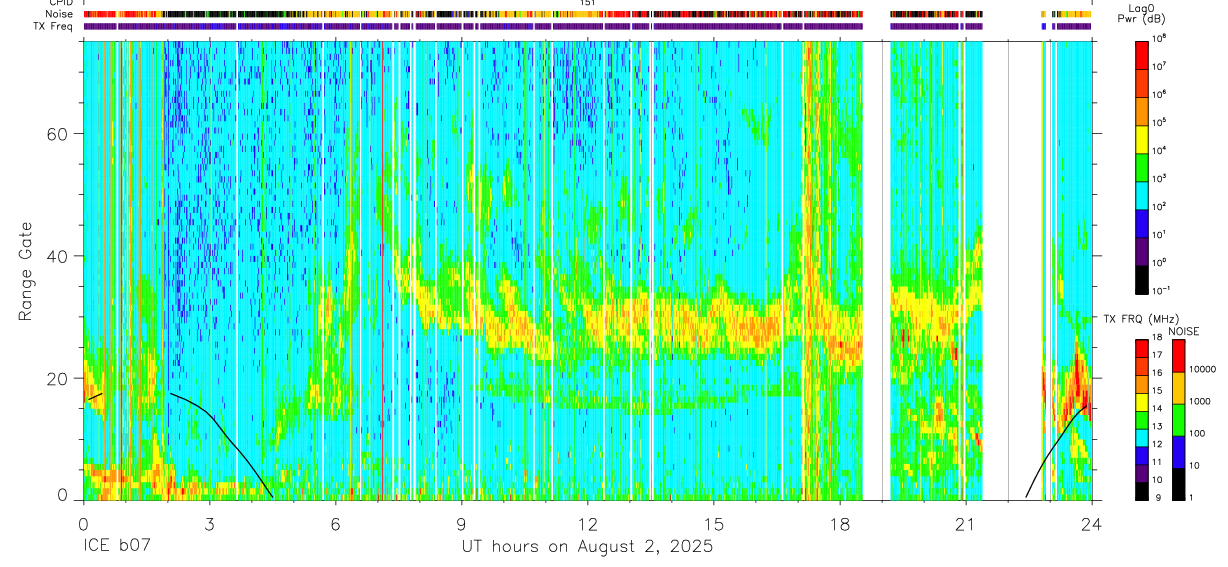The image size is (1228, 567).
Task: Click the red segment of Lag0 Pwr colorbar
Action: pos(1142,55)
